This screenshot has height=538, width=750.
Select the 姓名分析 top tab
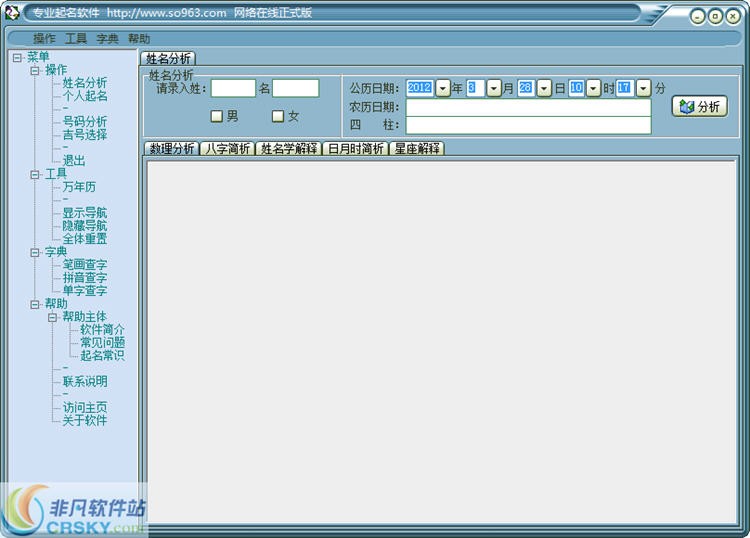[168, 58]
